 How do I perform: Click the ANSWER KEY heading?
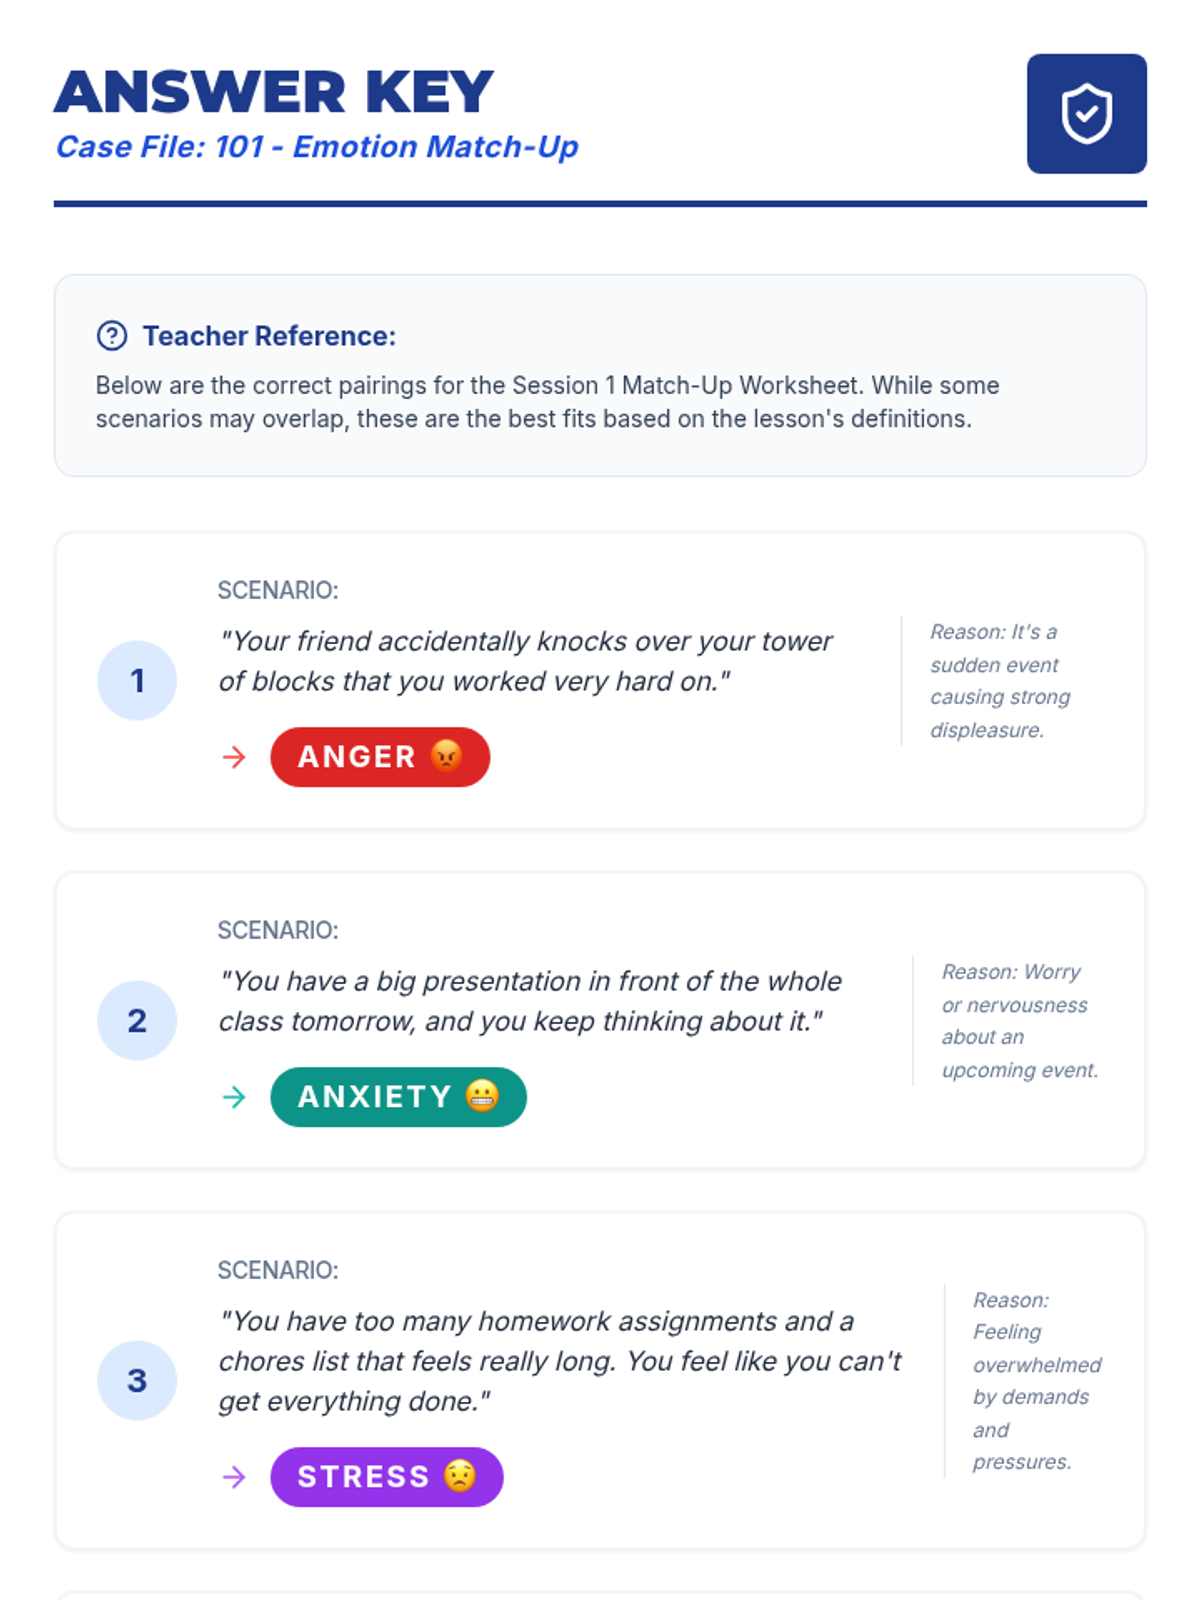(x=274, y=92)
